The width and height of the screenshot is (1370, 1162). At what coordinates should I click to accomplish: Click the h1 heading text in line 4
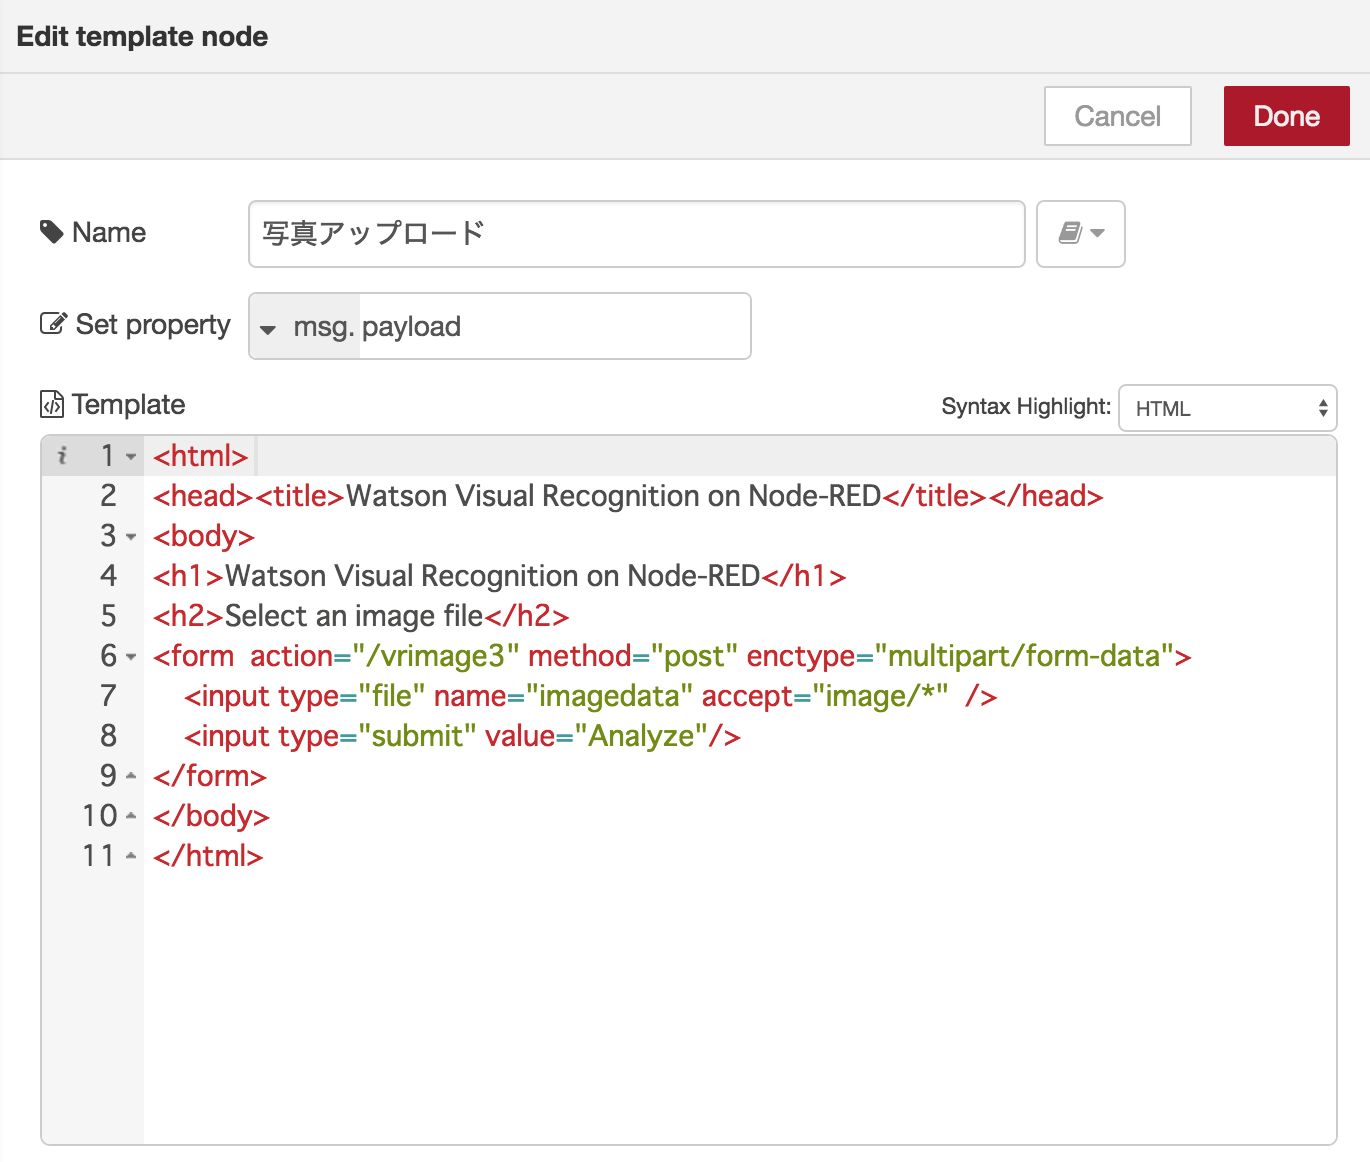point(493,576)
